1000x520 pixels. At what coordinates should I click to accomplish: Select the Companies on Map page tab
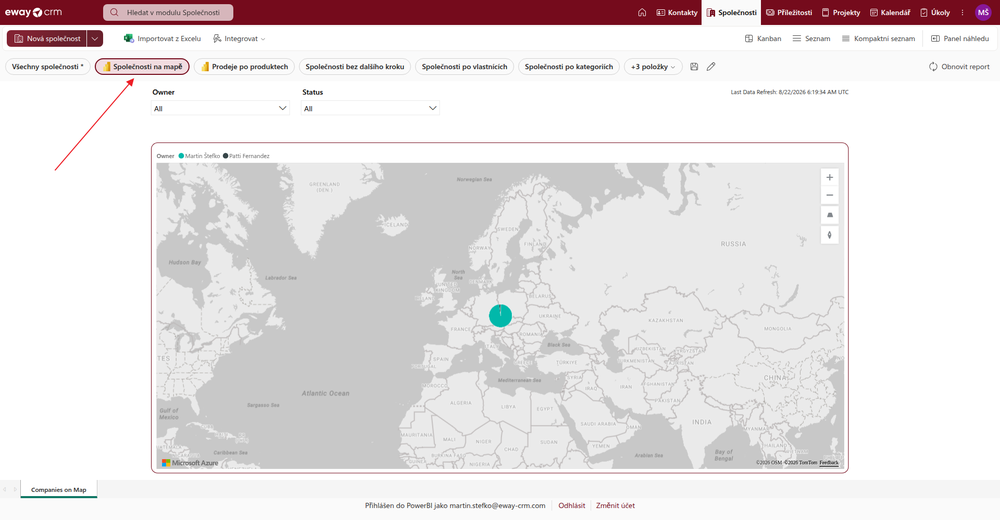(59, 490)
